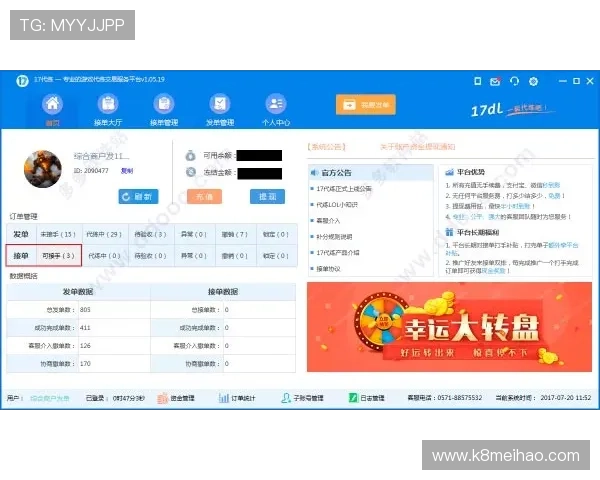
Task: Open the 首页 home icon
Action: [x=52, y=104]
